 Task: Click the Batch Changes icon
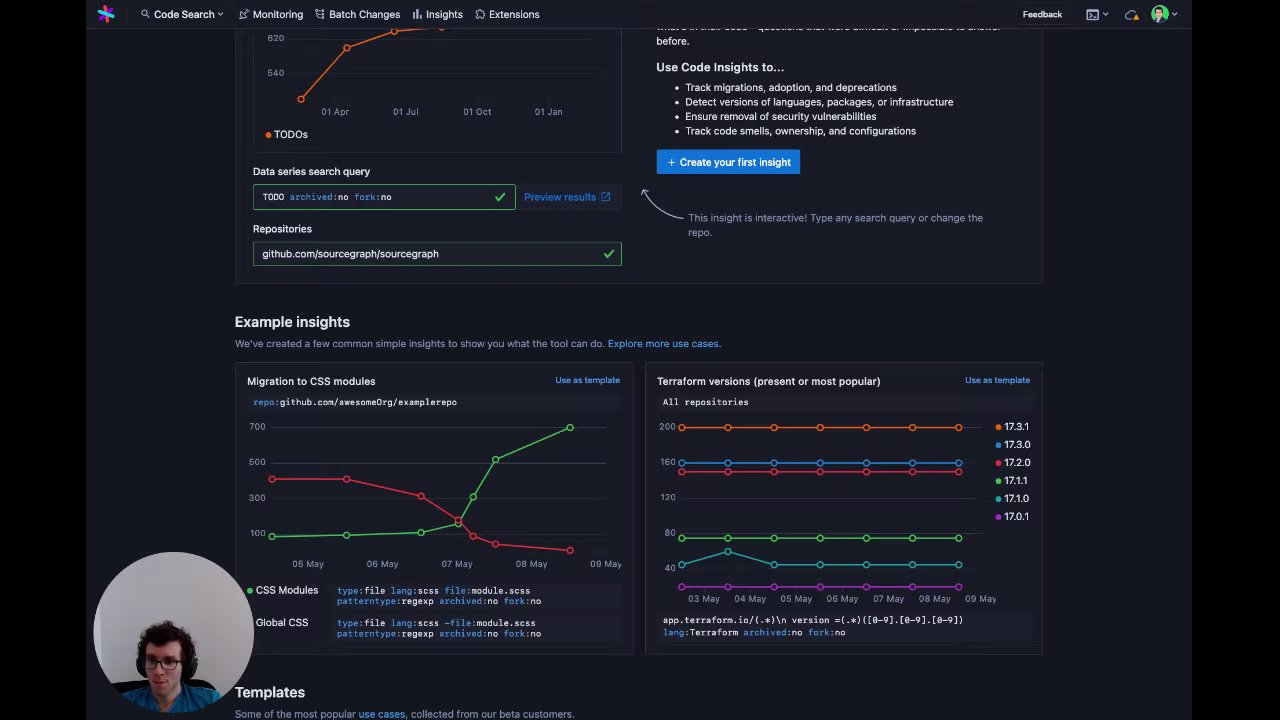coord(320,14)
